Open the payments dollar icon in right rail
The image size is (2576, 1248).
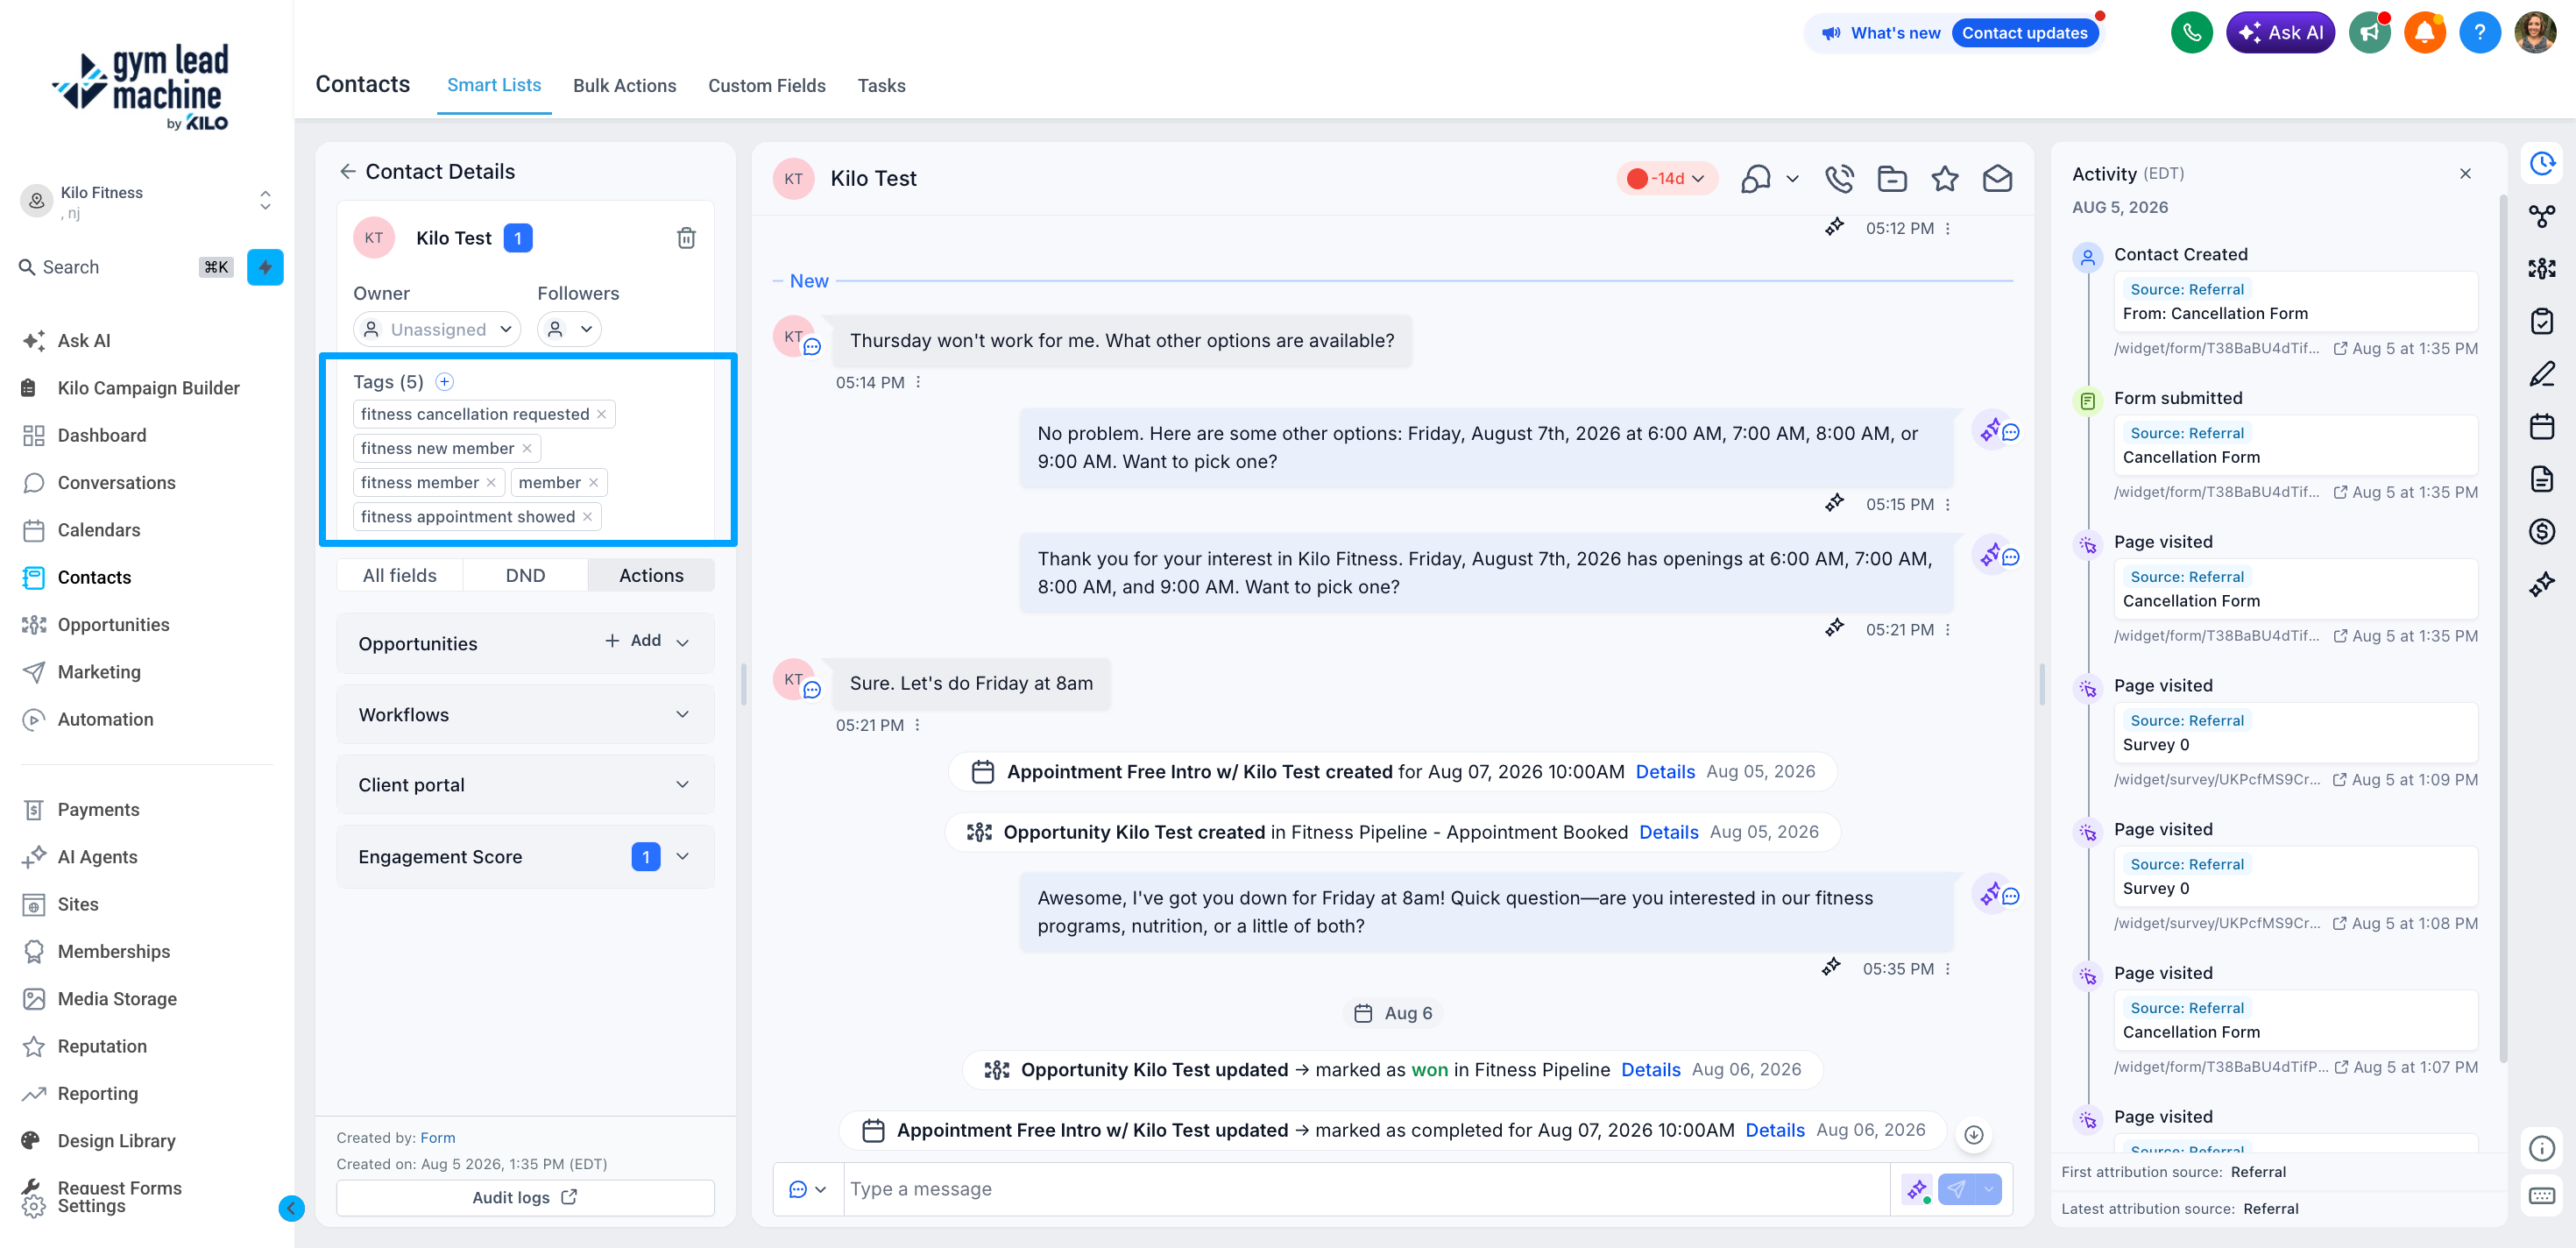click(2541, 531)
